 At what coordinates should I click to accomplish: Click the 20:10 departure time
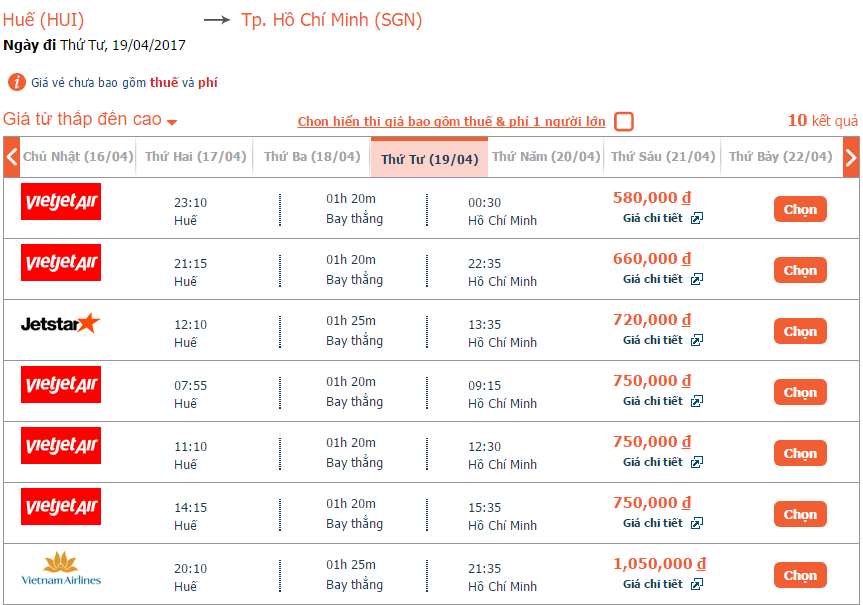coord(190,569)
